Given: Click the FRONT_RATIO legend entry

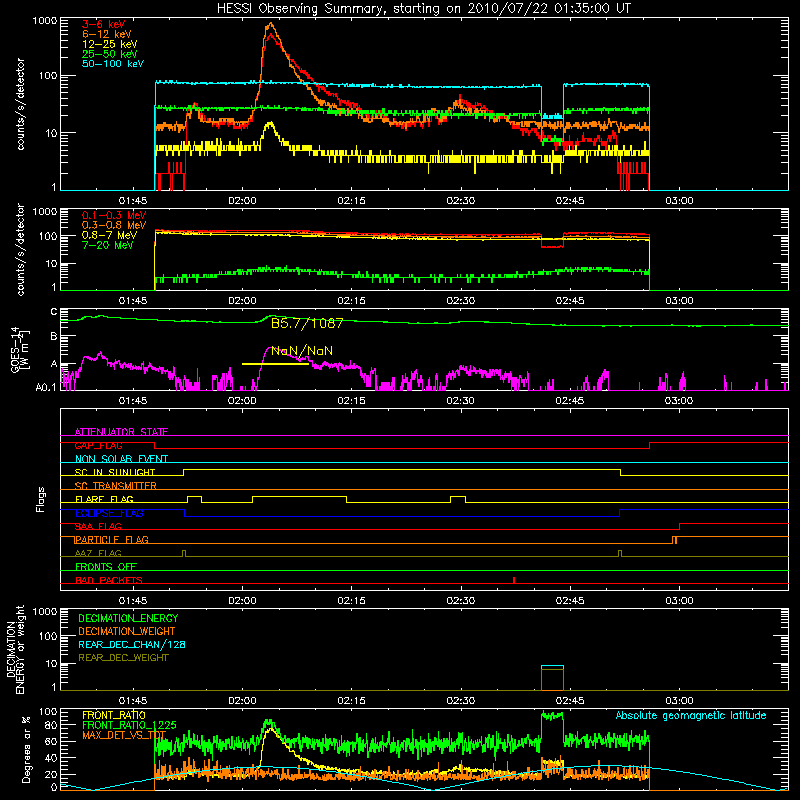Looking at the screenshot, I should [114, 715].
